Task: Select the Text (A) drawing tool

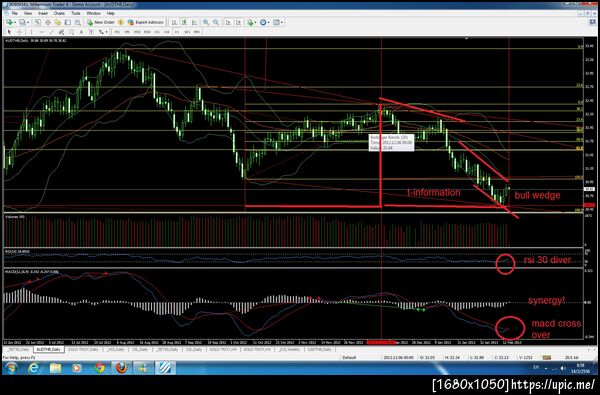Action: [82, 32]
